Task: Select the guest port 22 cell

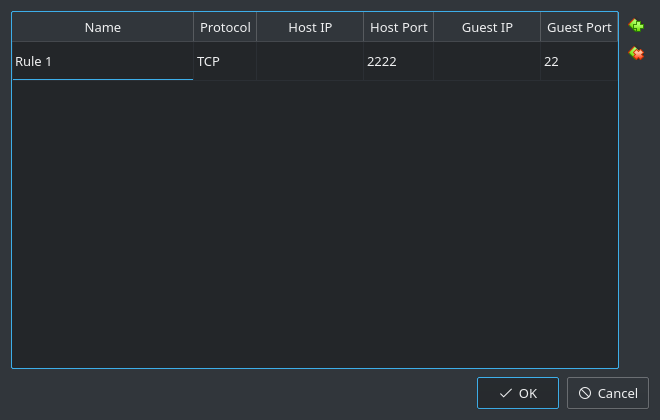Action: coord(579,62)
